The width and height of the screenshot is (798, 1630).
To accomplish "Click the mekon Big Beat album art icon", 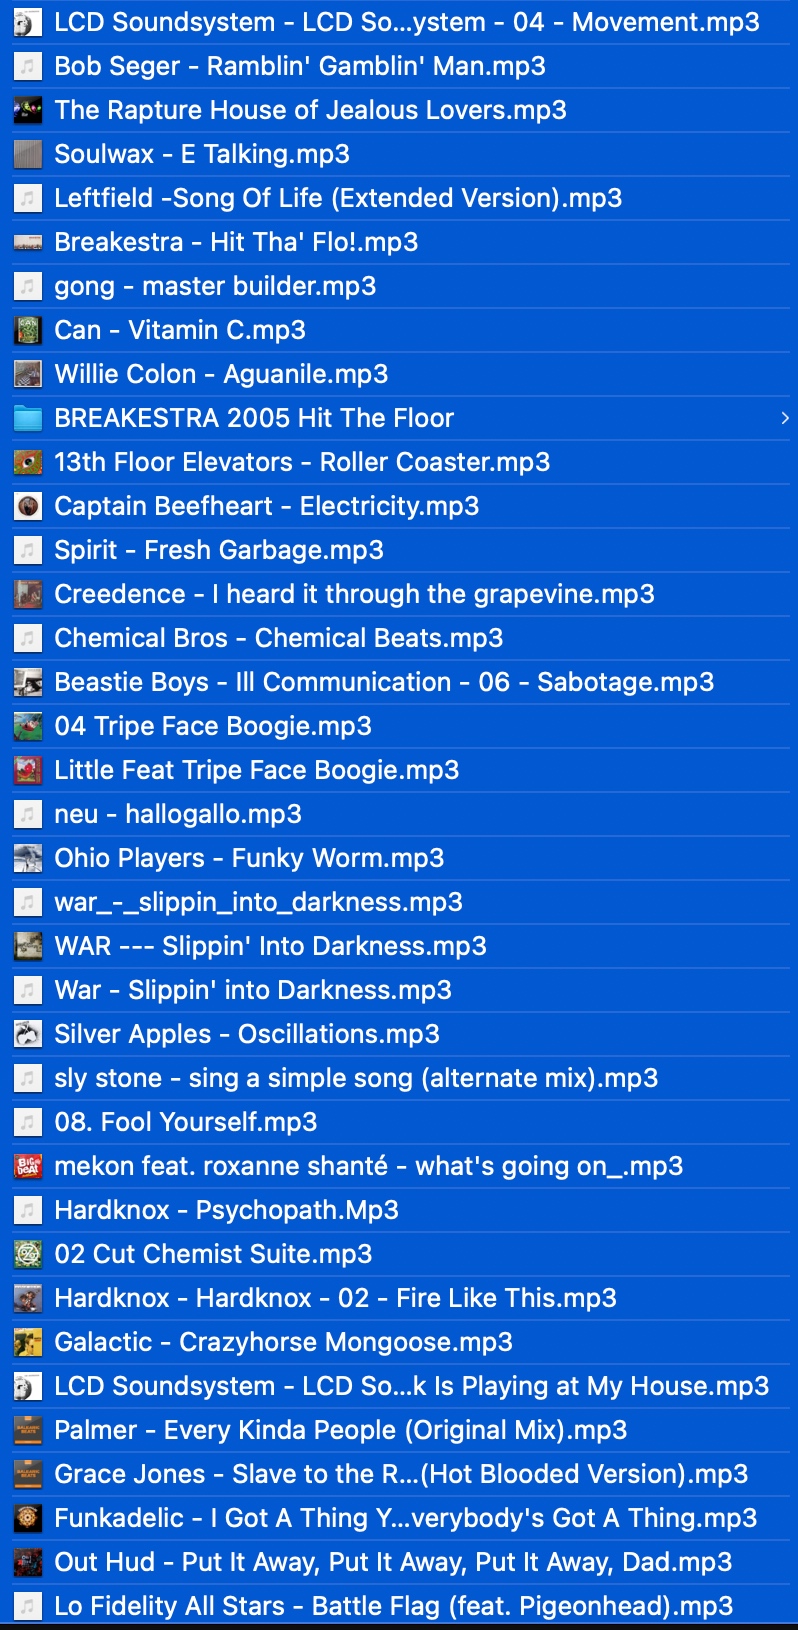I will coord(28,1166).
